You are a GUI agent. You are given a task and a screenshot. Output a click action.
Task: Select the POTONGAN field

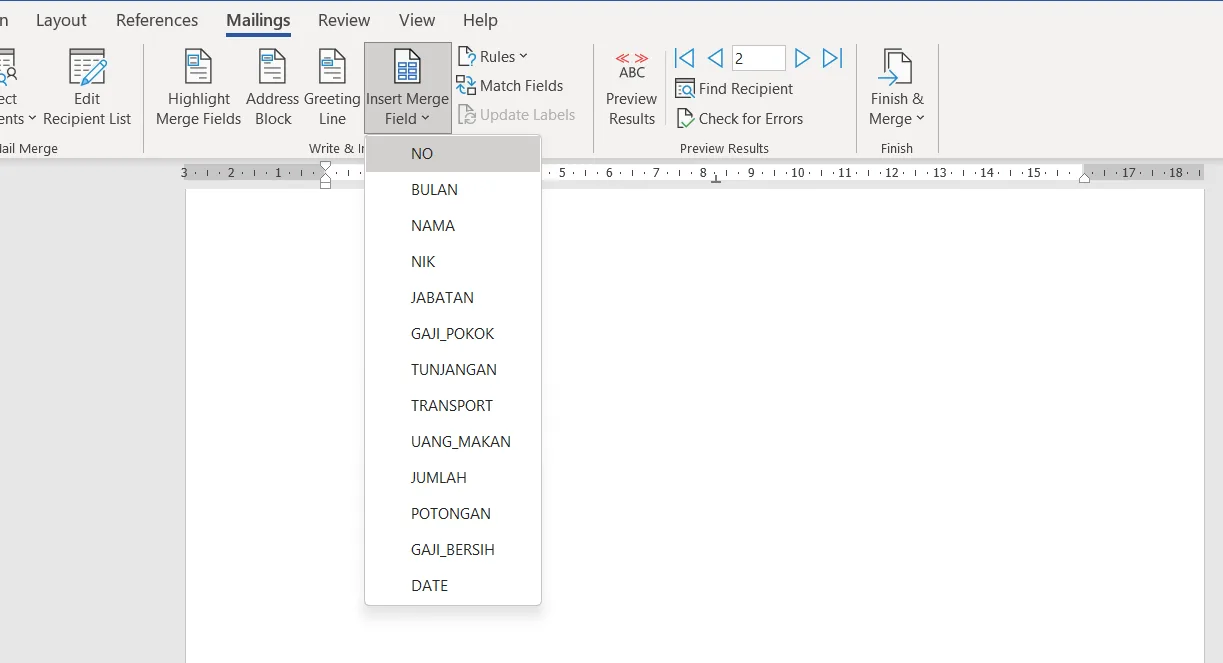[453, 514]
